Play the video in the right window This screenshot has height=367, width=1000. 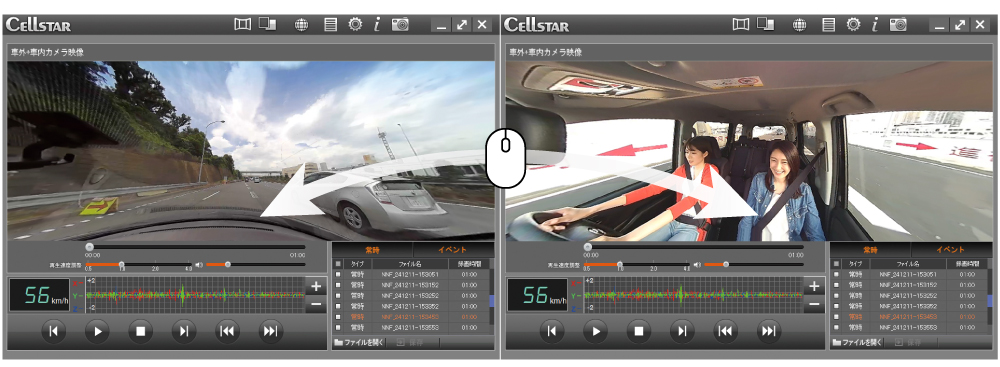(596, 331)
